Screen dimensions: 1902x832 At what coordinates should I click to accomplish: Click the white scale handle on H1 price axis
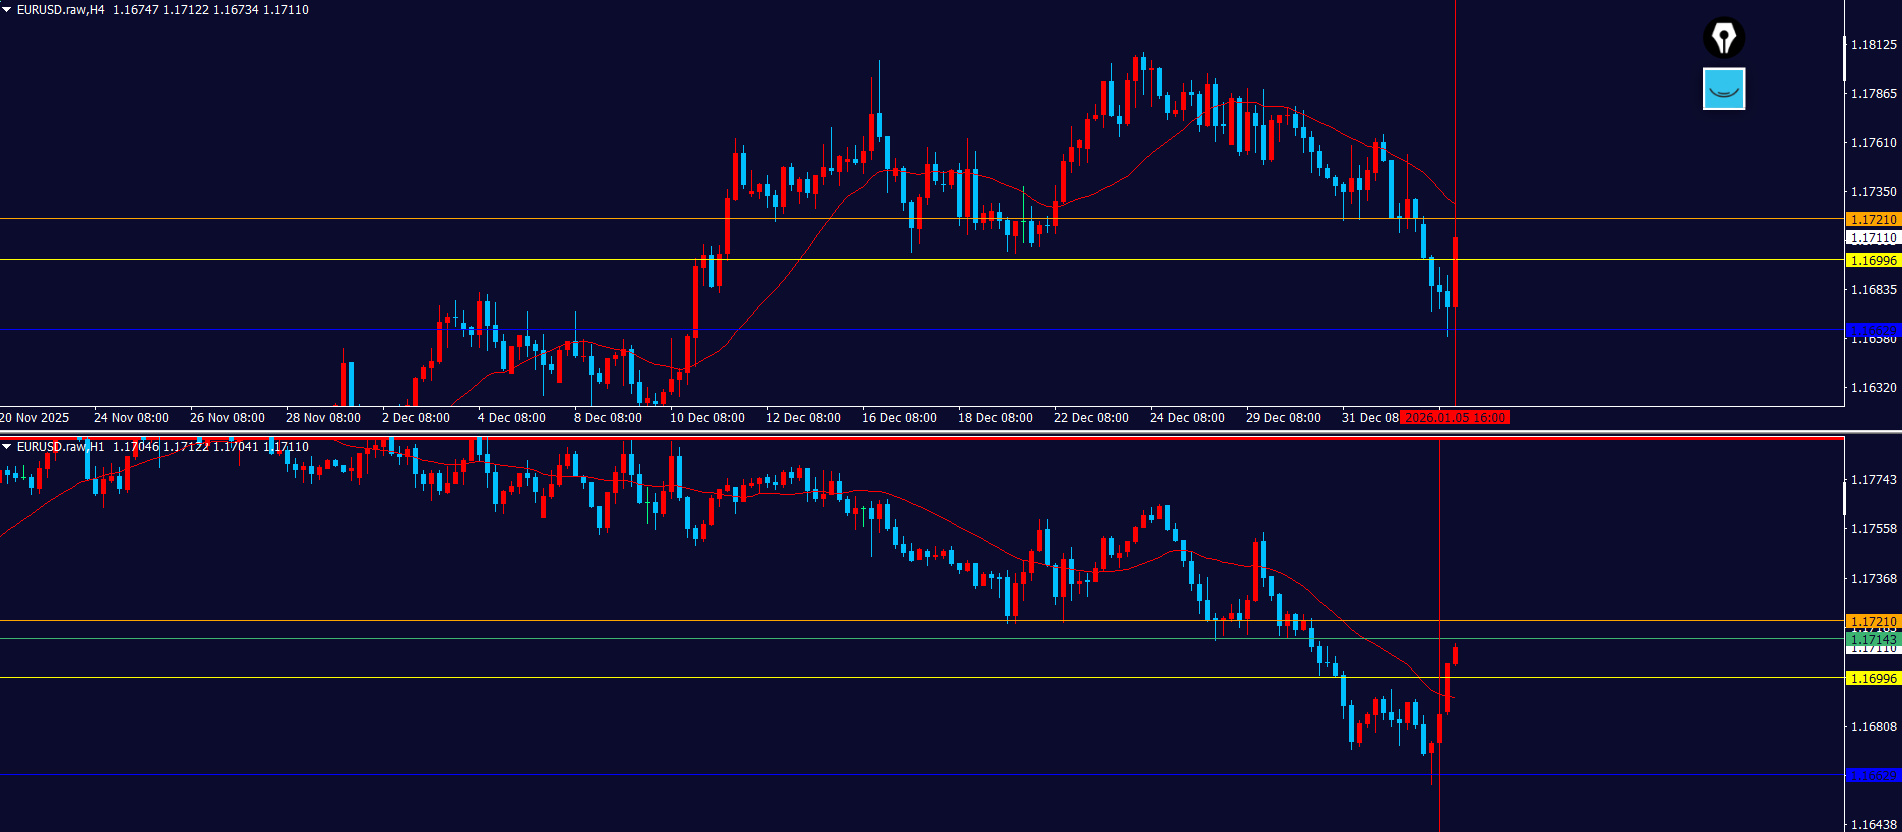(x=1845, y=497)
